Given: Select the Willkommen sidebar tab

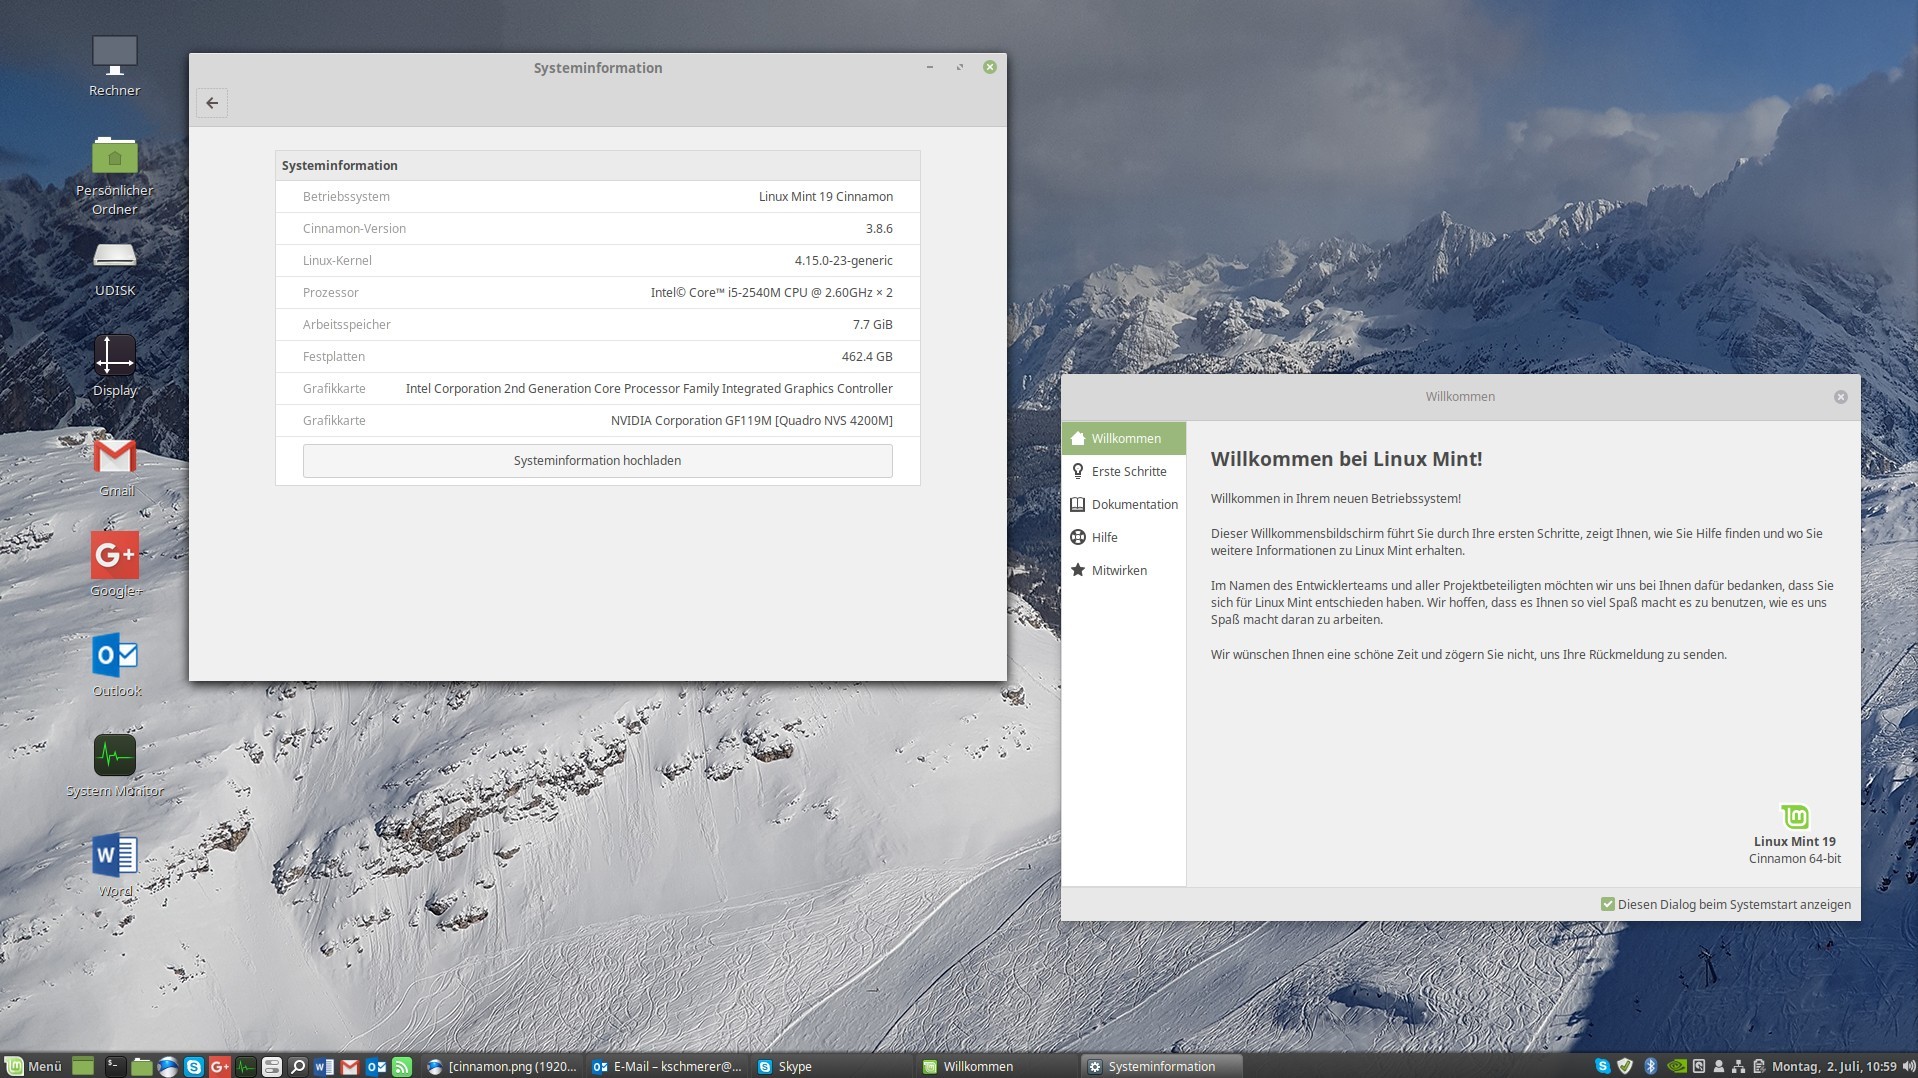Looking at the screenshot, I should 1124,438.
